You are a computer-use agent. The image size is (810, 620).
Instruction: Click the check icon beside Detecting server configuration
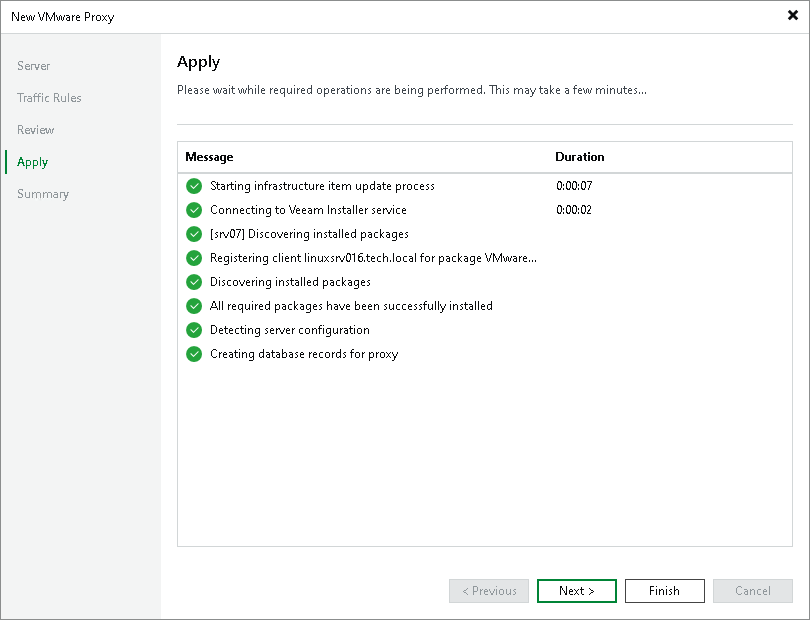[x=194, y=330]
